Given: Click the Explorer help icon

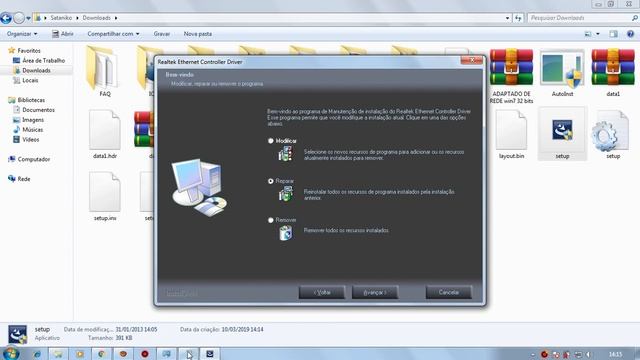Looking at the screenshot, I should pos(630,34).
